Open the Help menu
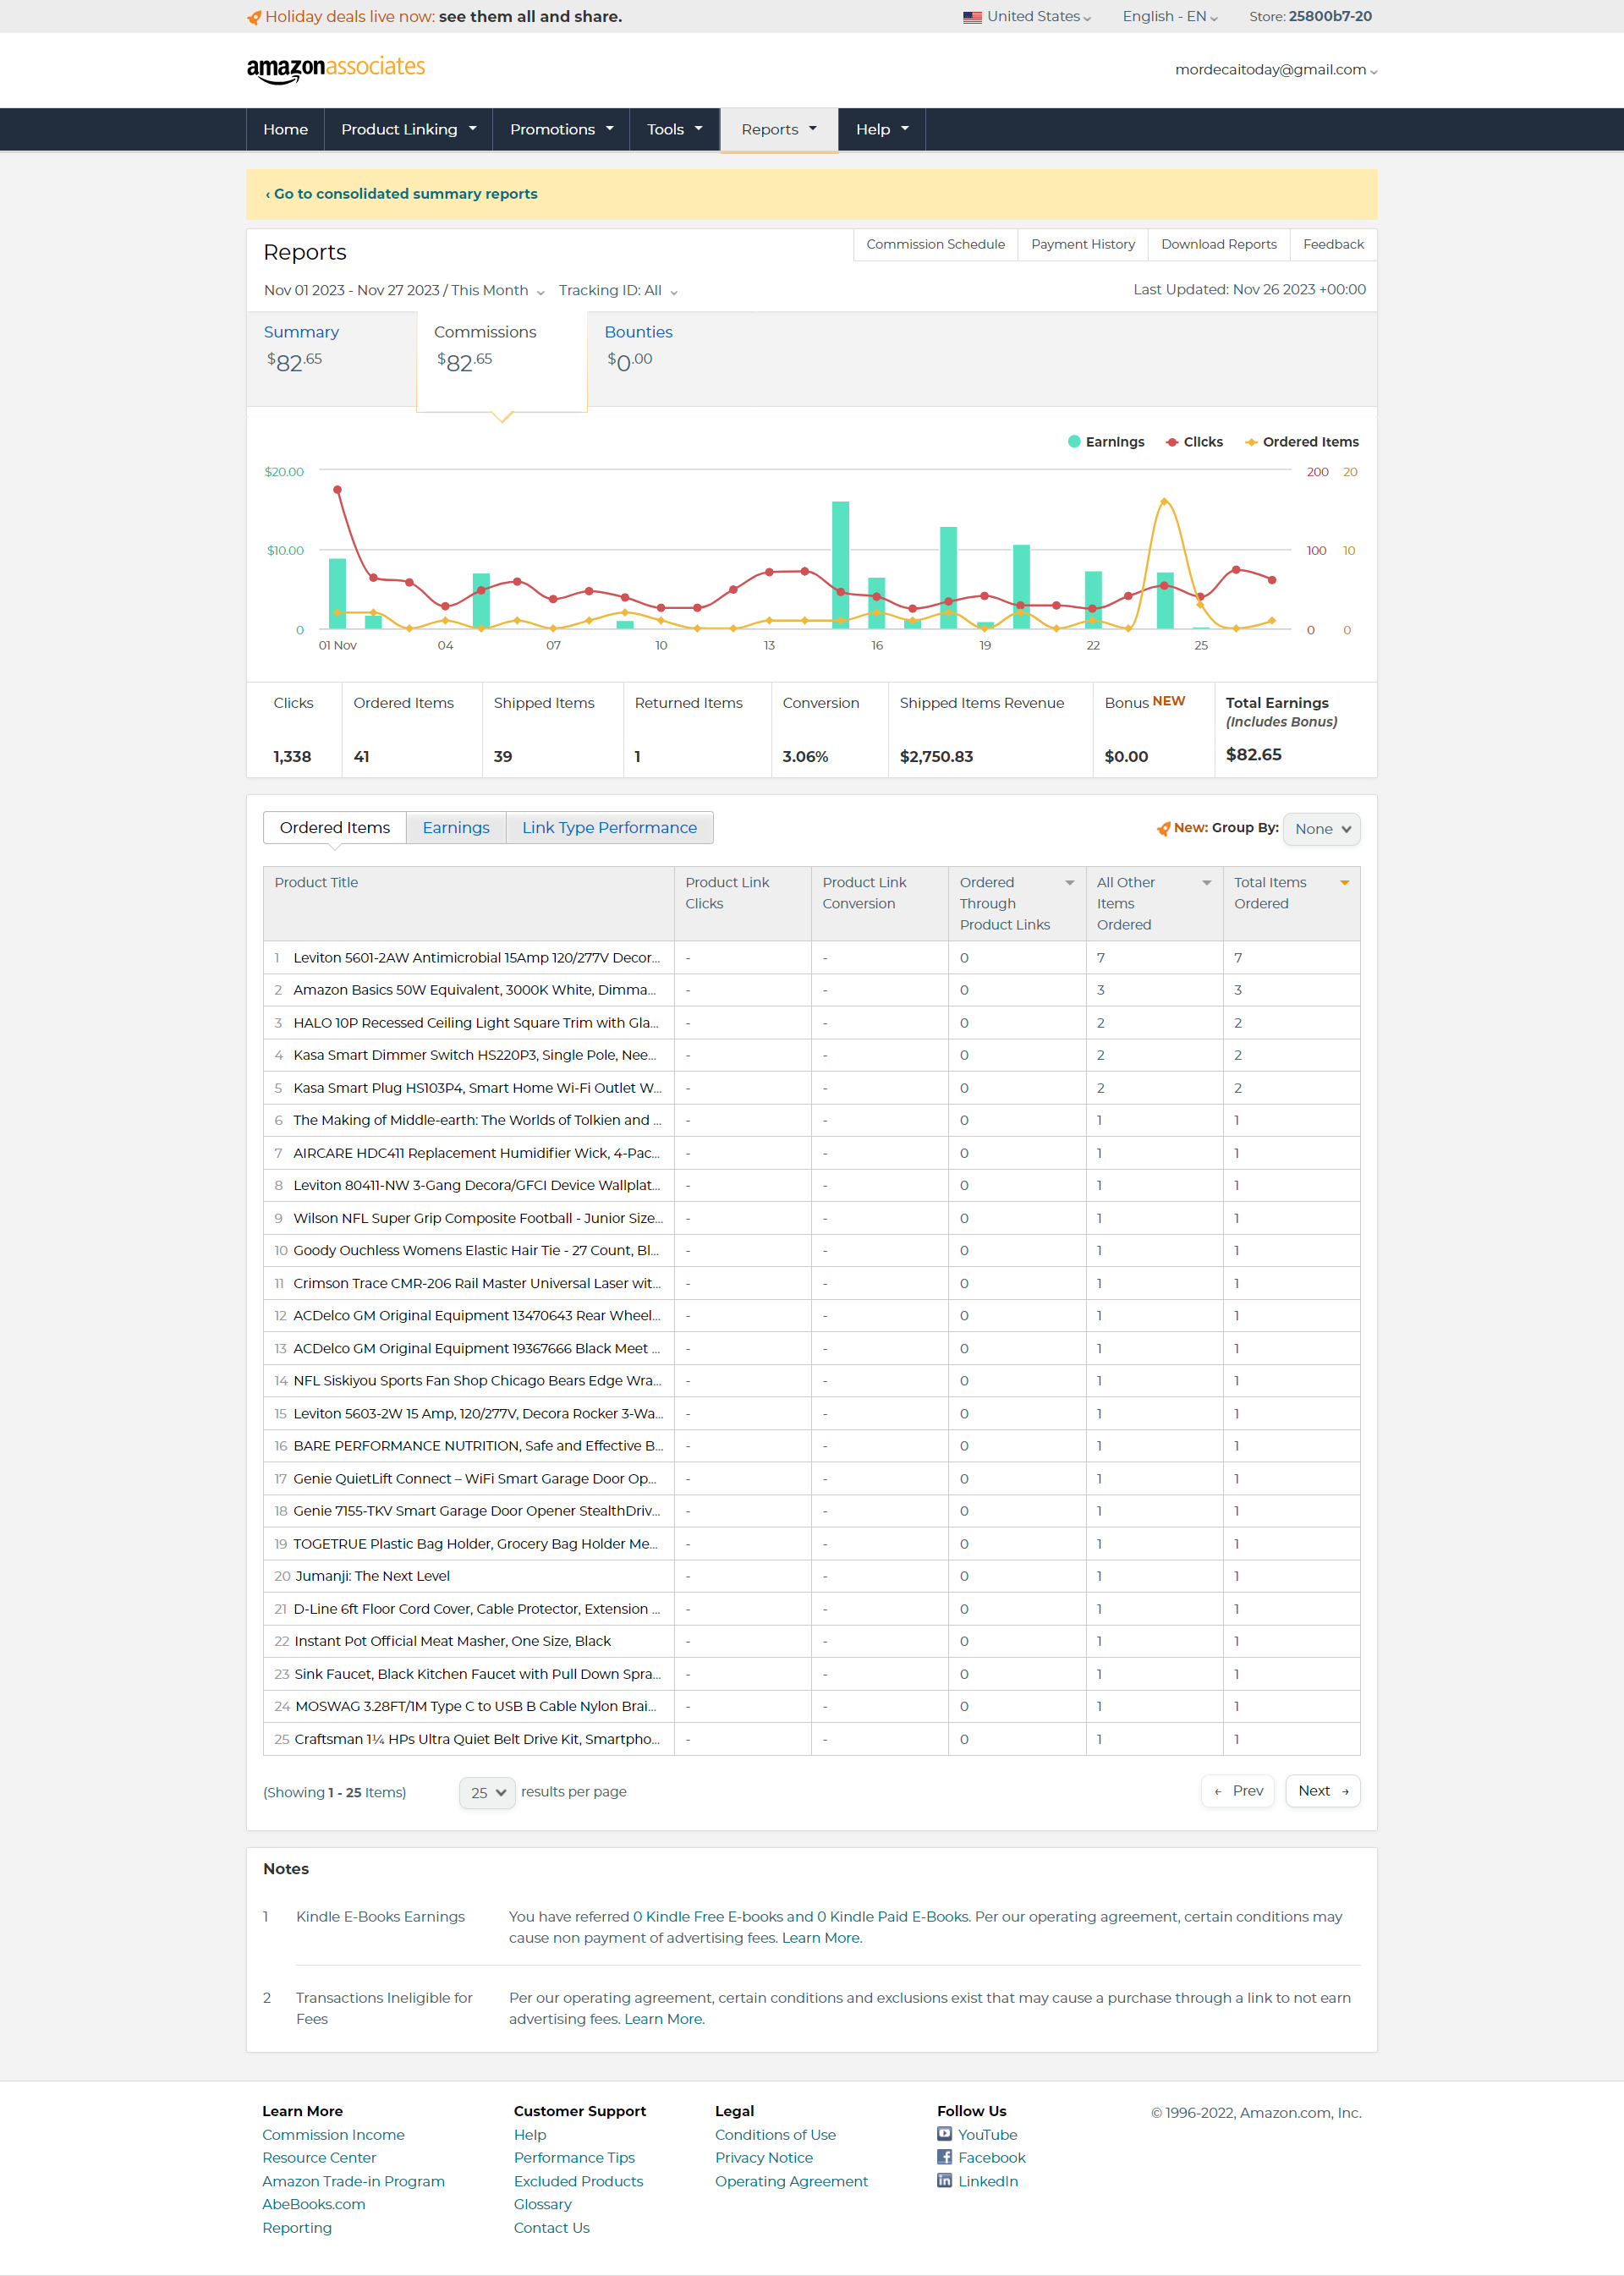This screenshot has width=1624, height=2276. [x=882, y=130]
